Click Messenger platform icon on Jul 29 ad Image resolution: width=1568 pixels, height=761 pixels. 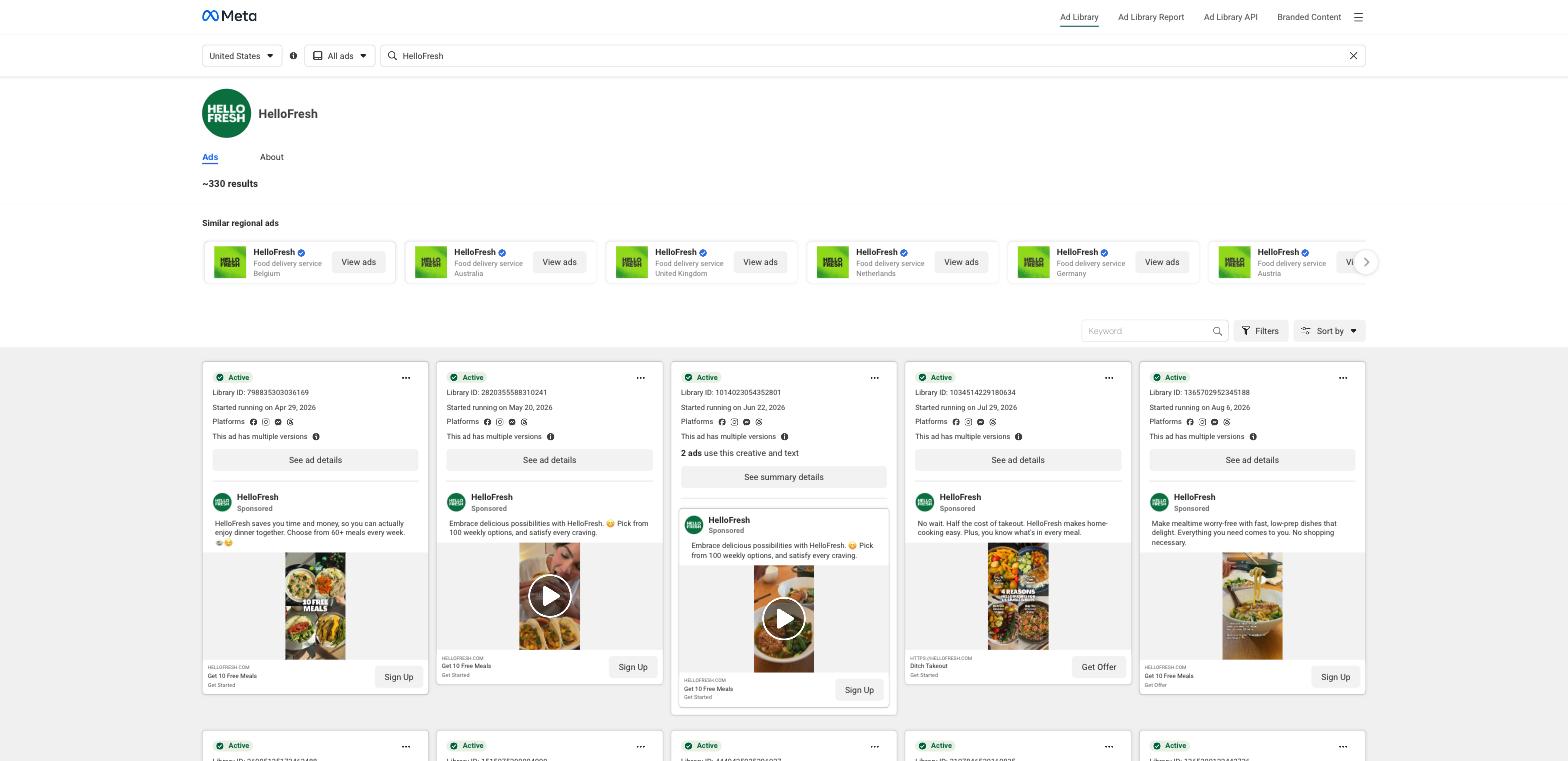[x=980, y=422]
